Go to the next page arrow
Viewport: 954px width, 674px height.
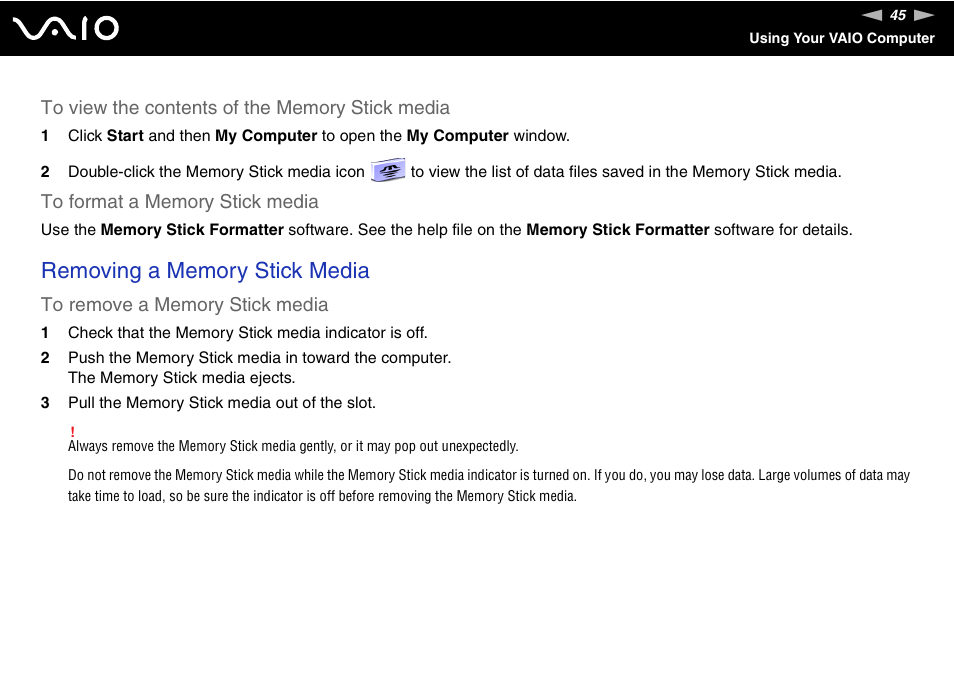[924, 15]
